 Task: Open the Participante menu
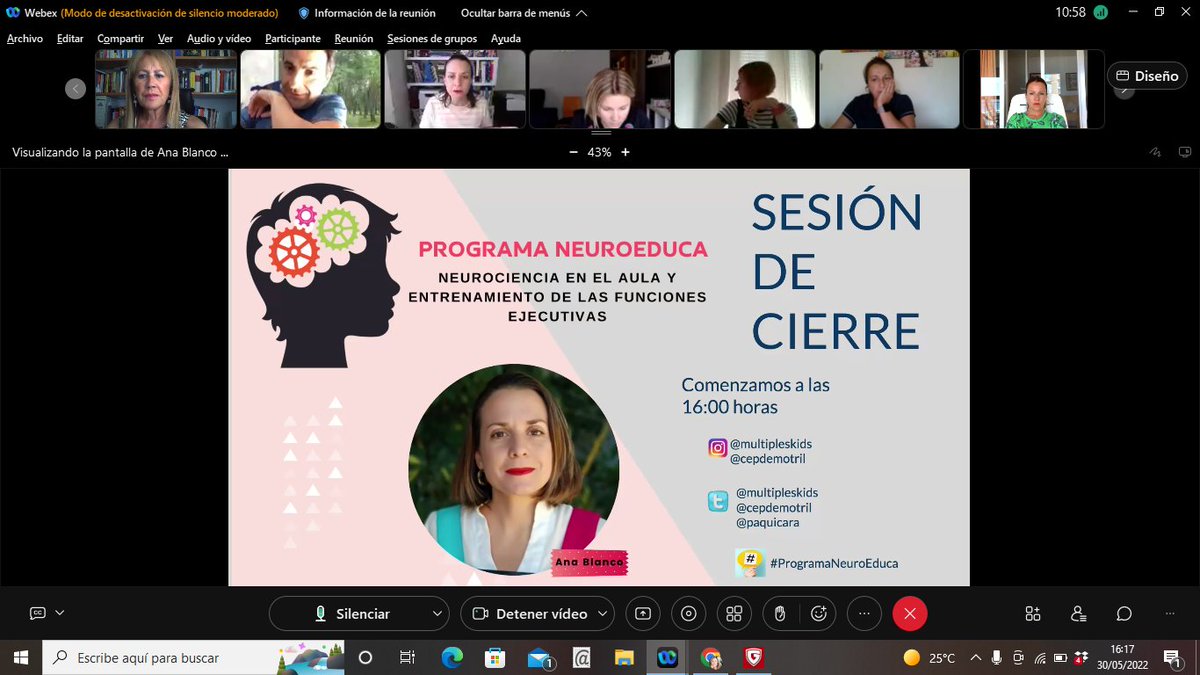click(x=293, y=38)
